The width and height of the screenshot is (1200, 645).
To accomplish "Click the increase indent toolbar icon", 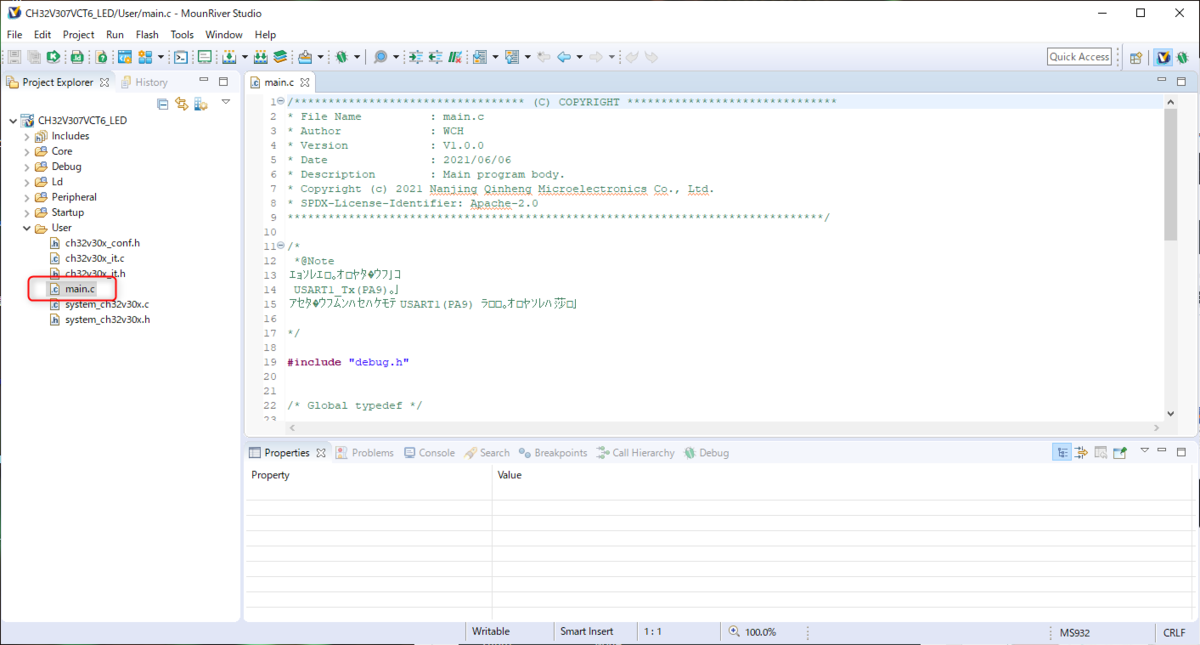I will pos(415,57).
